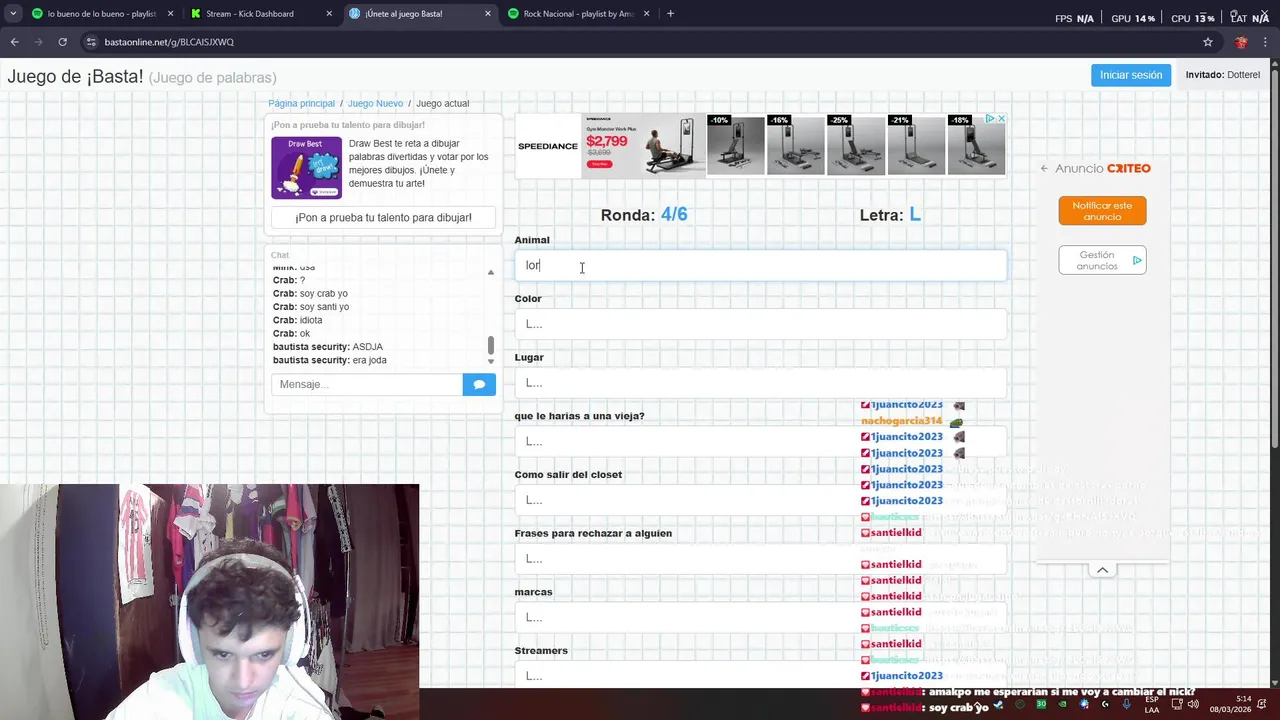The image size is (1280, 720).
Task: Focus the Animal answer field
Action: (760, 265)
